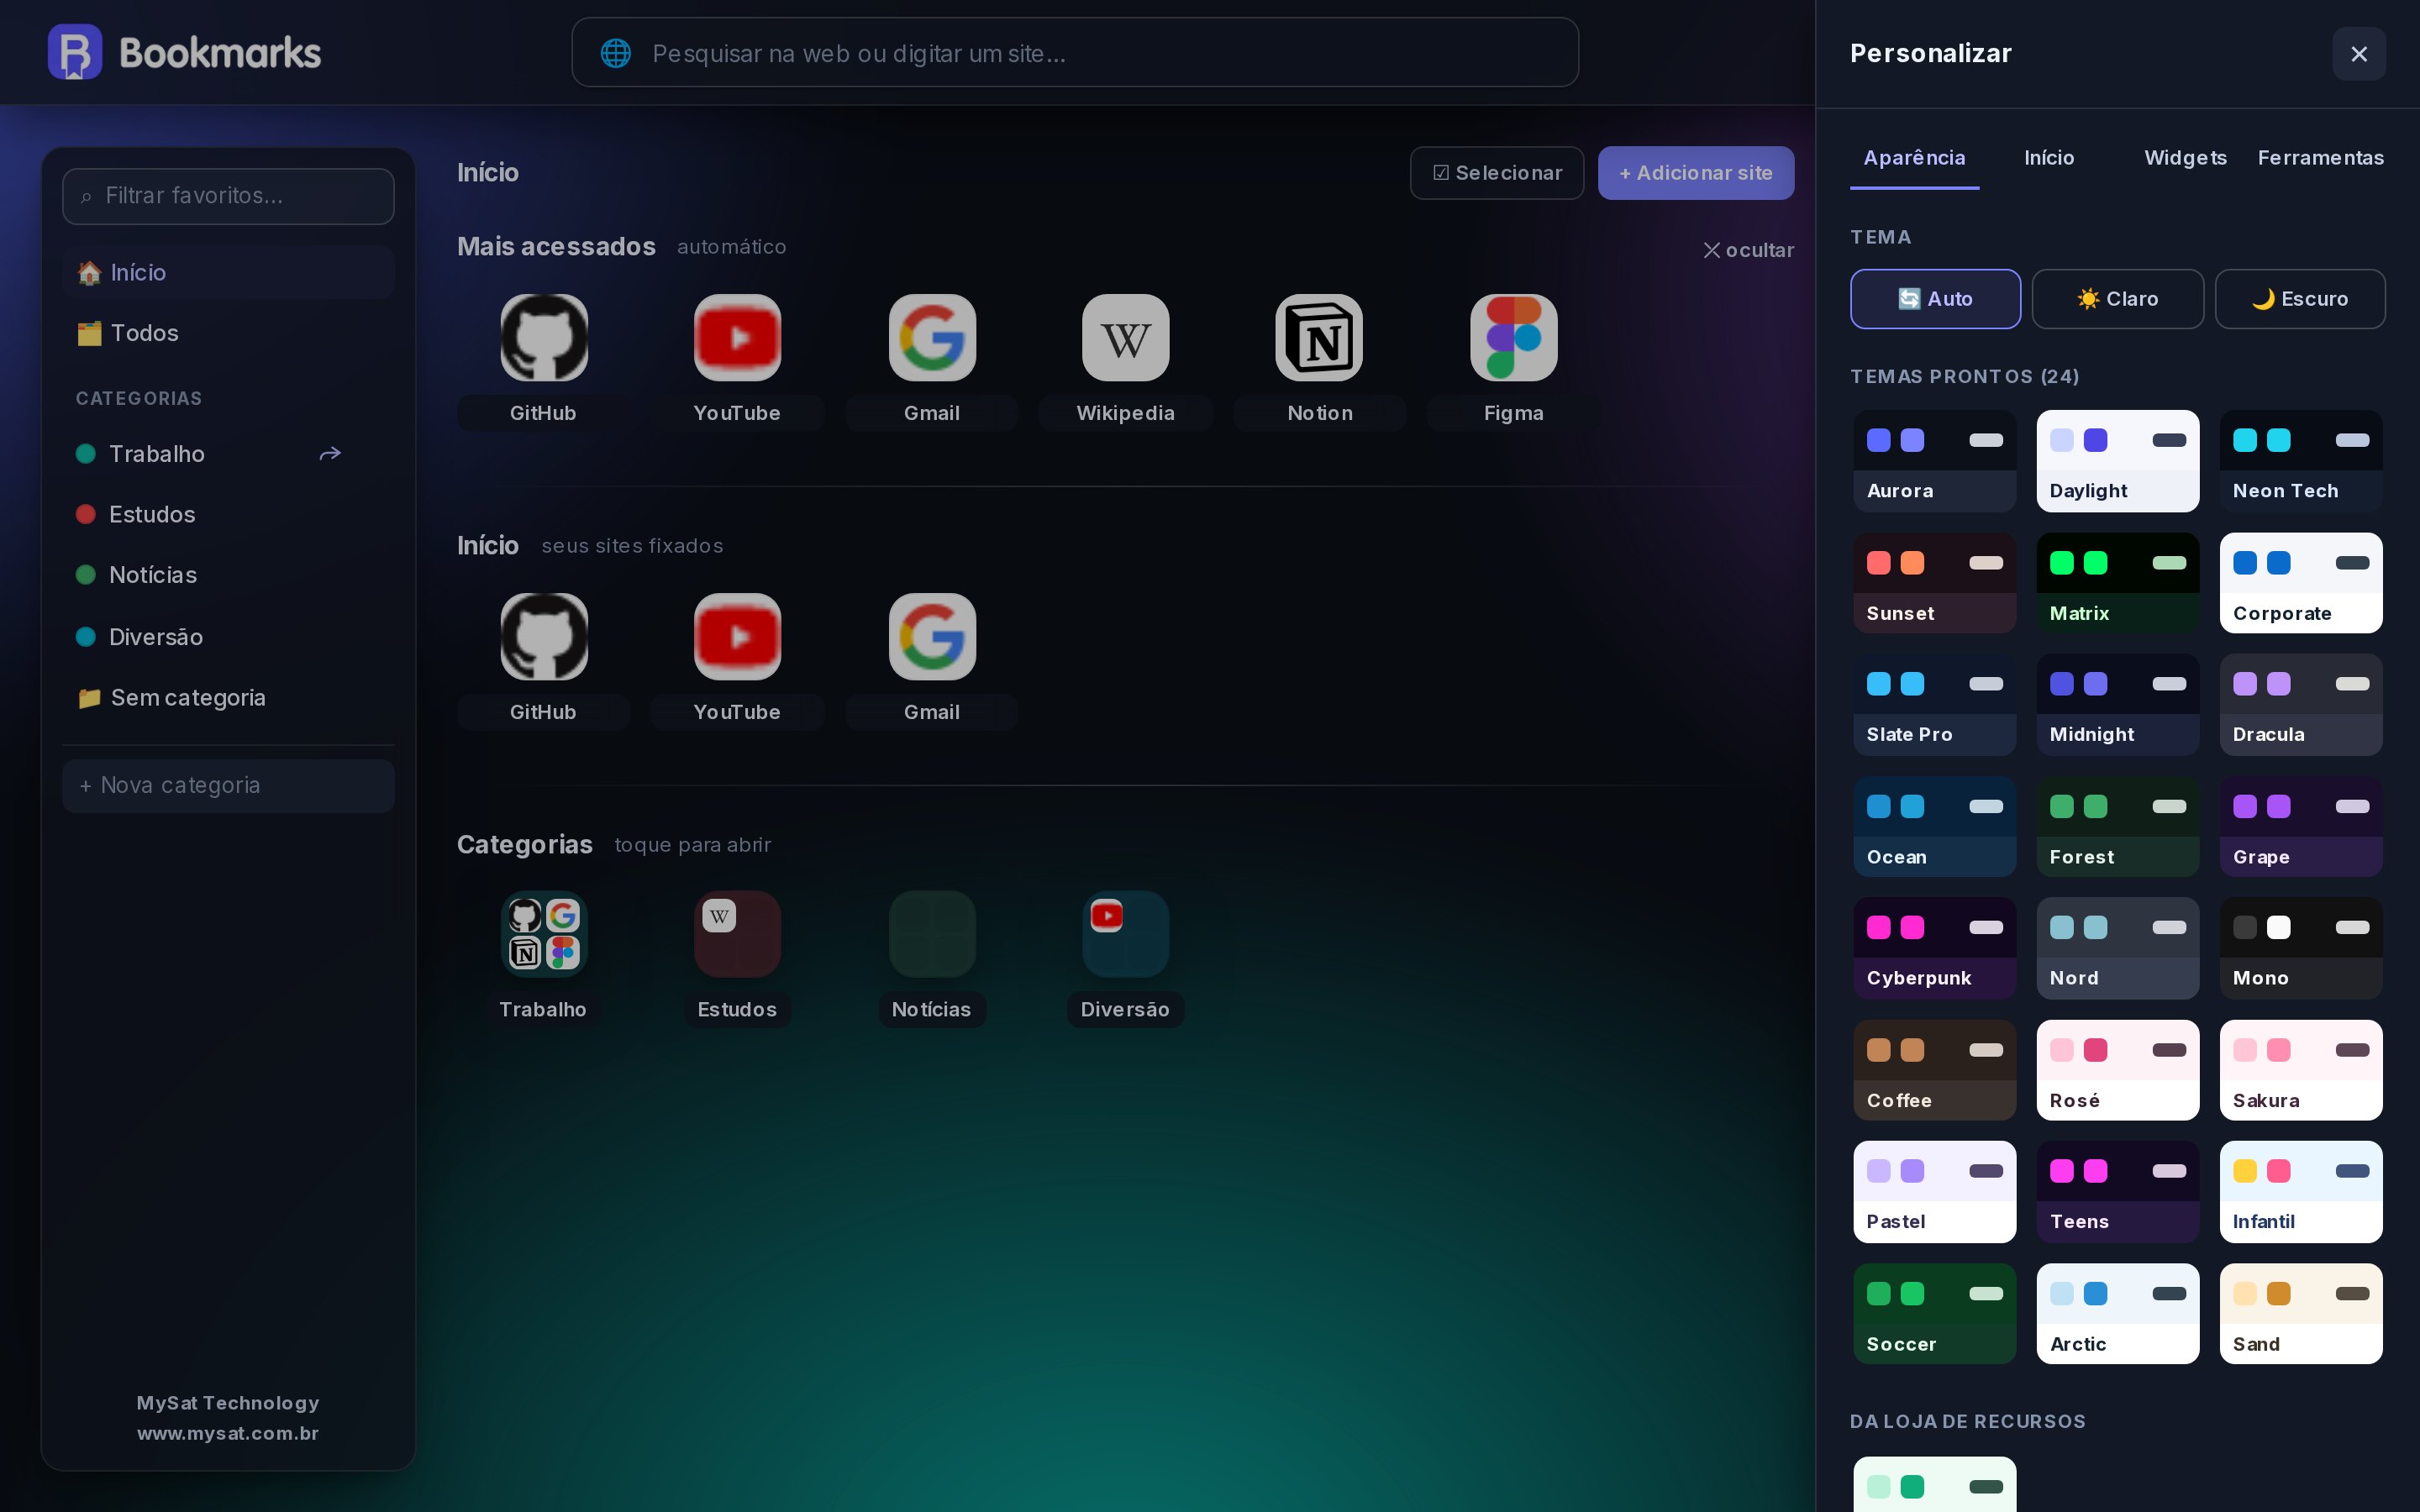
Task: Open the Gmail icon under Mais acessados
Action: (x=932, y=337)
